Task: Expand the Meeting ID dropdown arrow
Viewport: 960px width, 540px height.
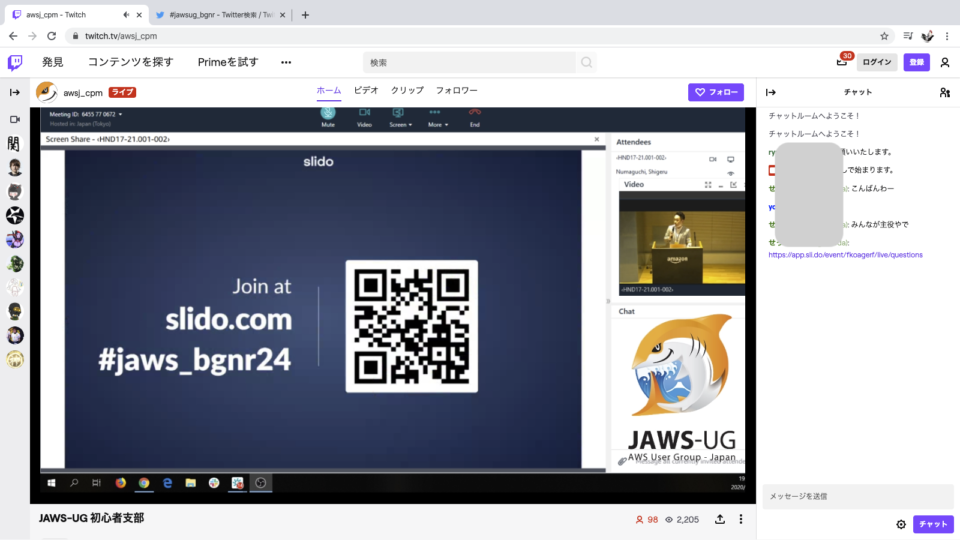Action: pos(120,114)
